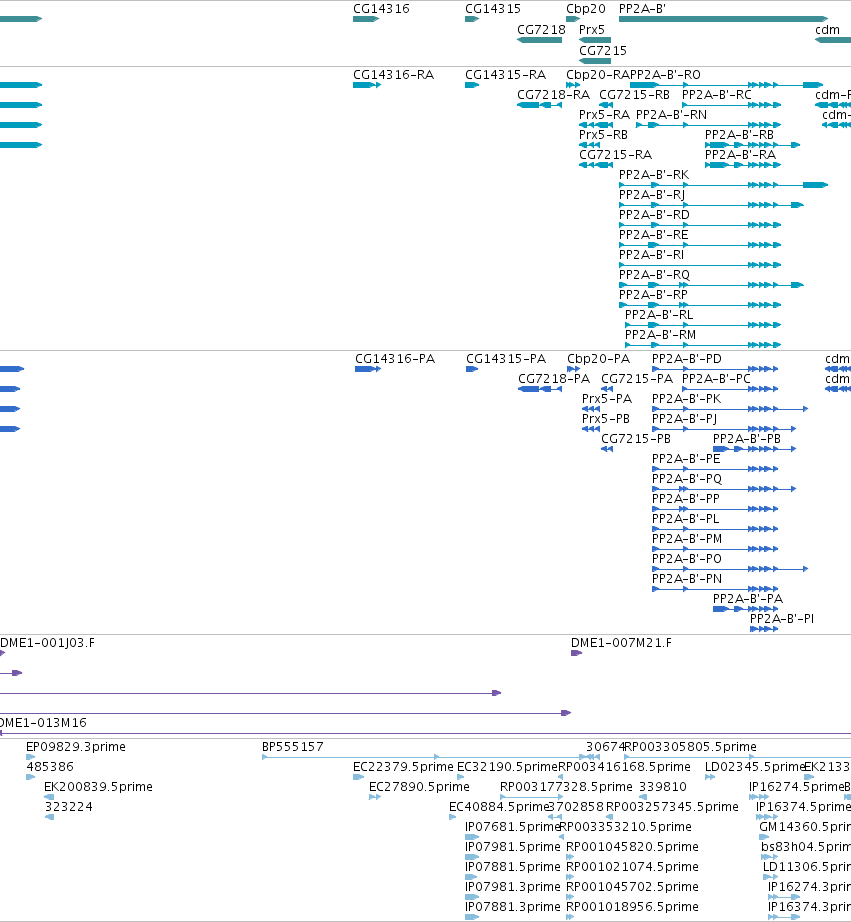Open protein Prx5-PB
Viewport: 851px width, 922px height.
click(x=606, y=419)
